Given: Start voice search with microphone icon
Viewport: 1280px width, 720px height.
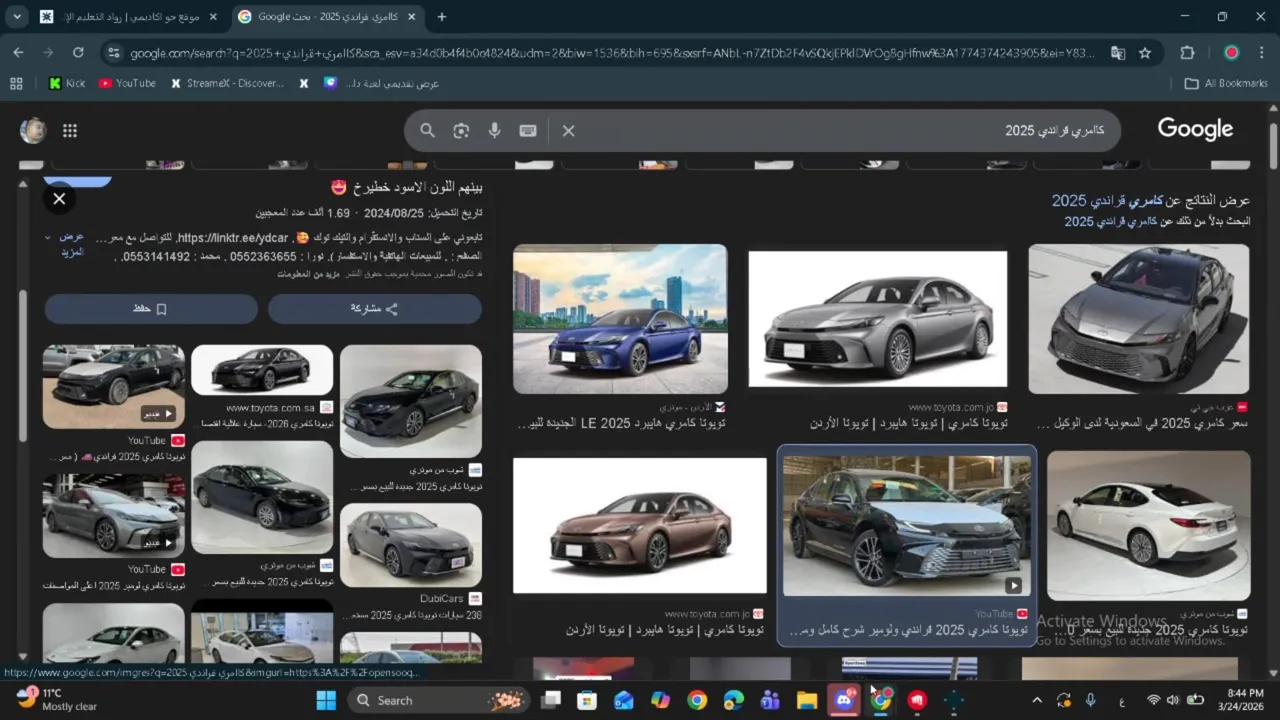Looking at the screenshot, I should (494, 131).
